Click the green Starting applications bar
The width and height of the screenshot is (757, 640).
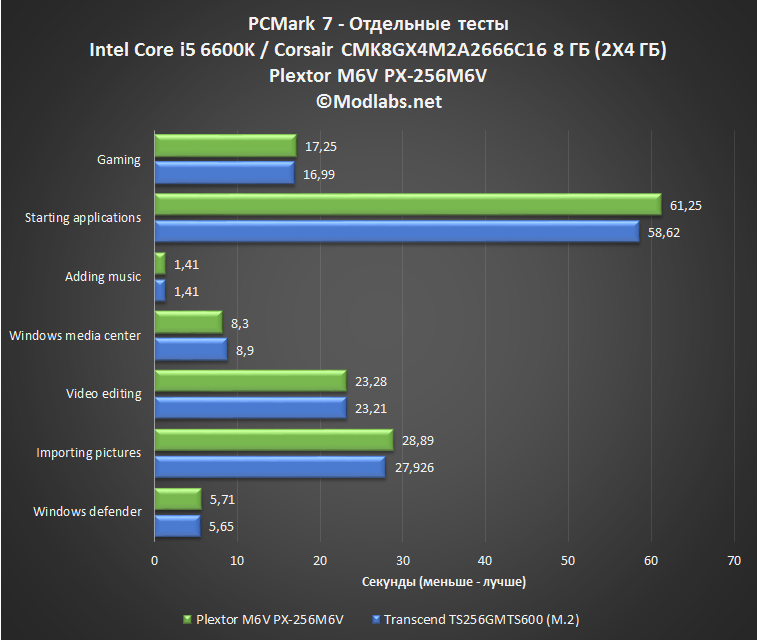(408, 205)
